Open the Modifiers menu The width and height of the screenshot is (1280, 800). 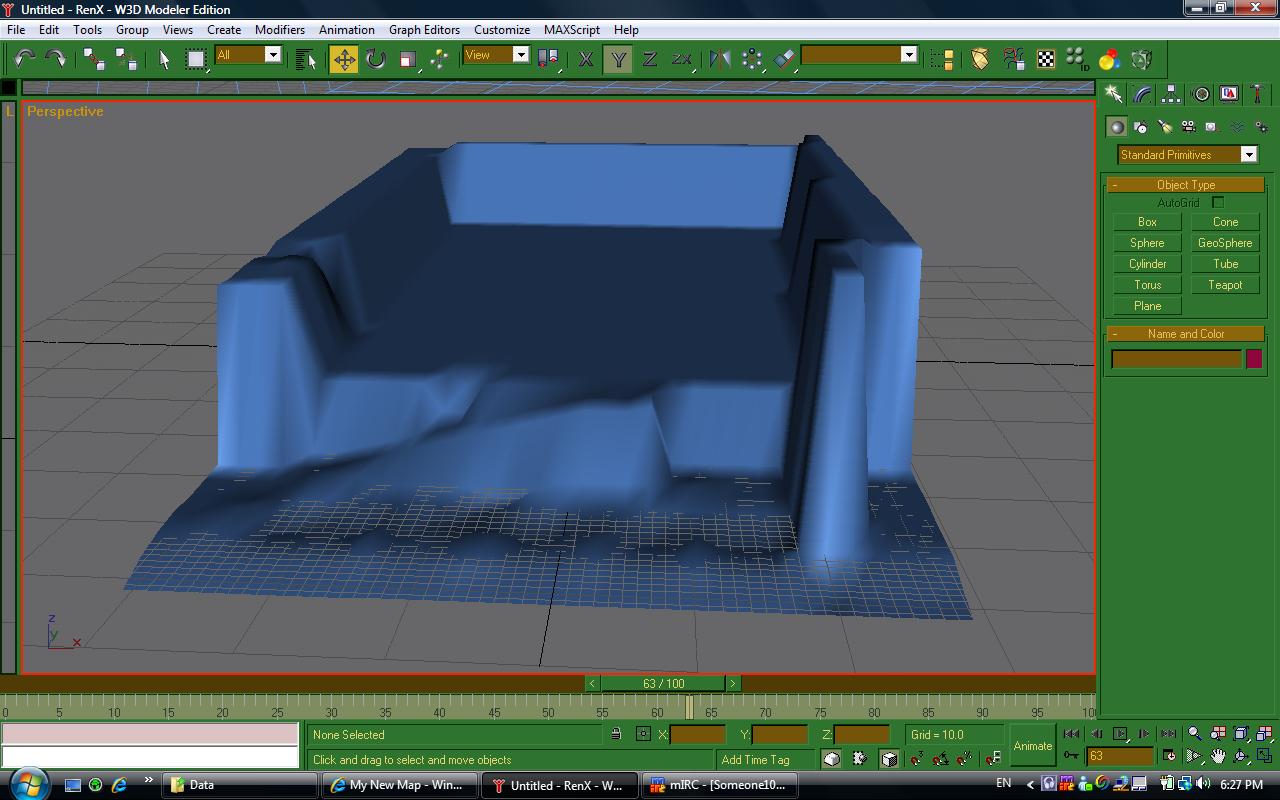pyautogui.click(x=279, y=30)
